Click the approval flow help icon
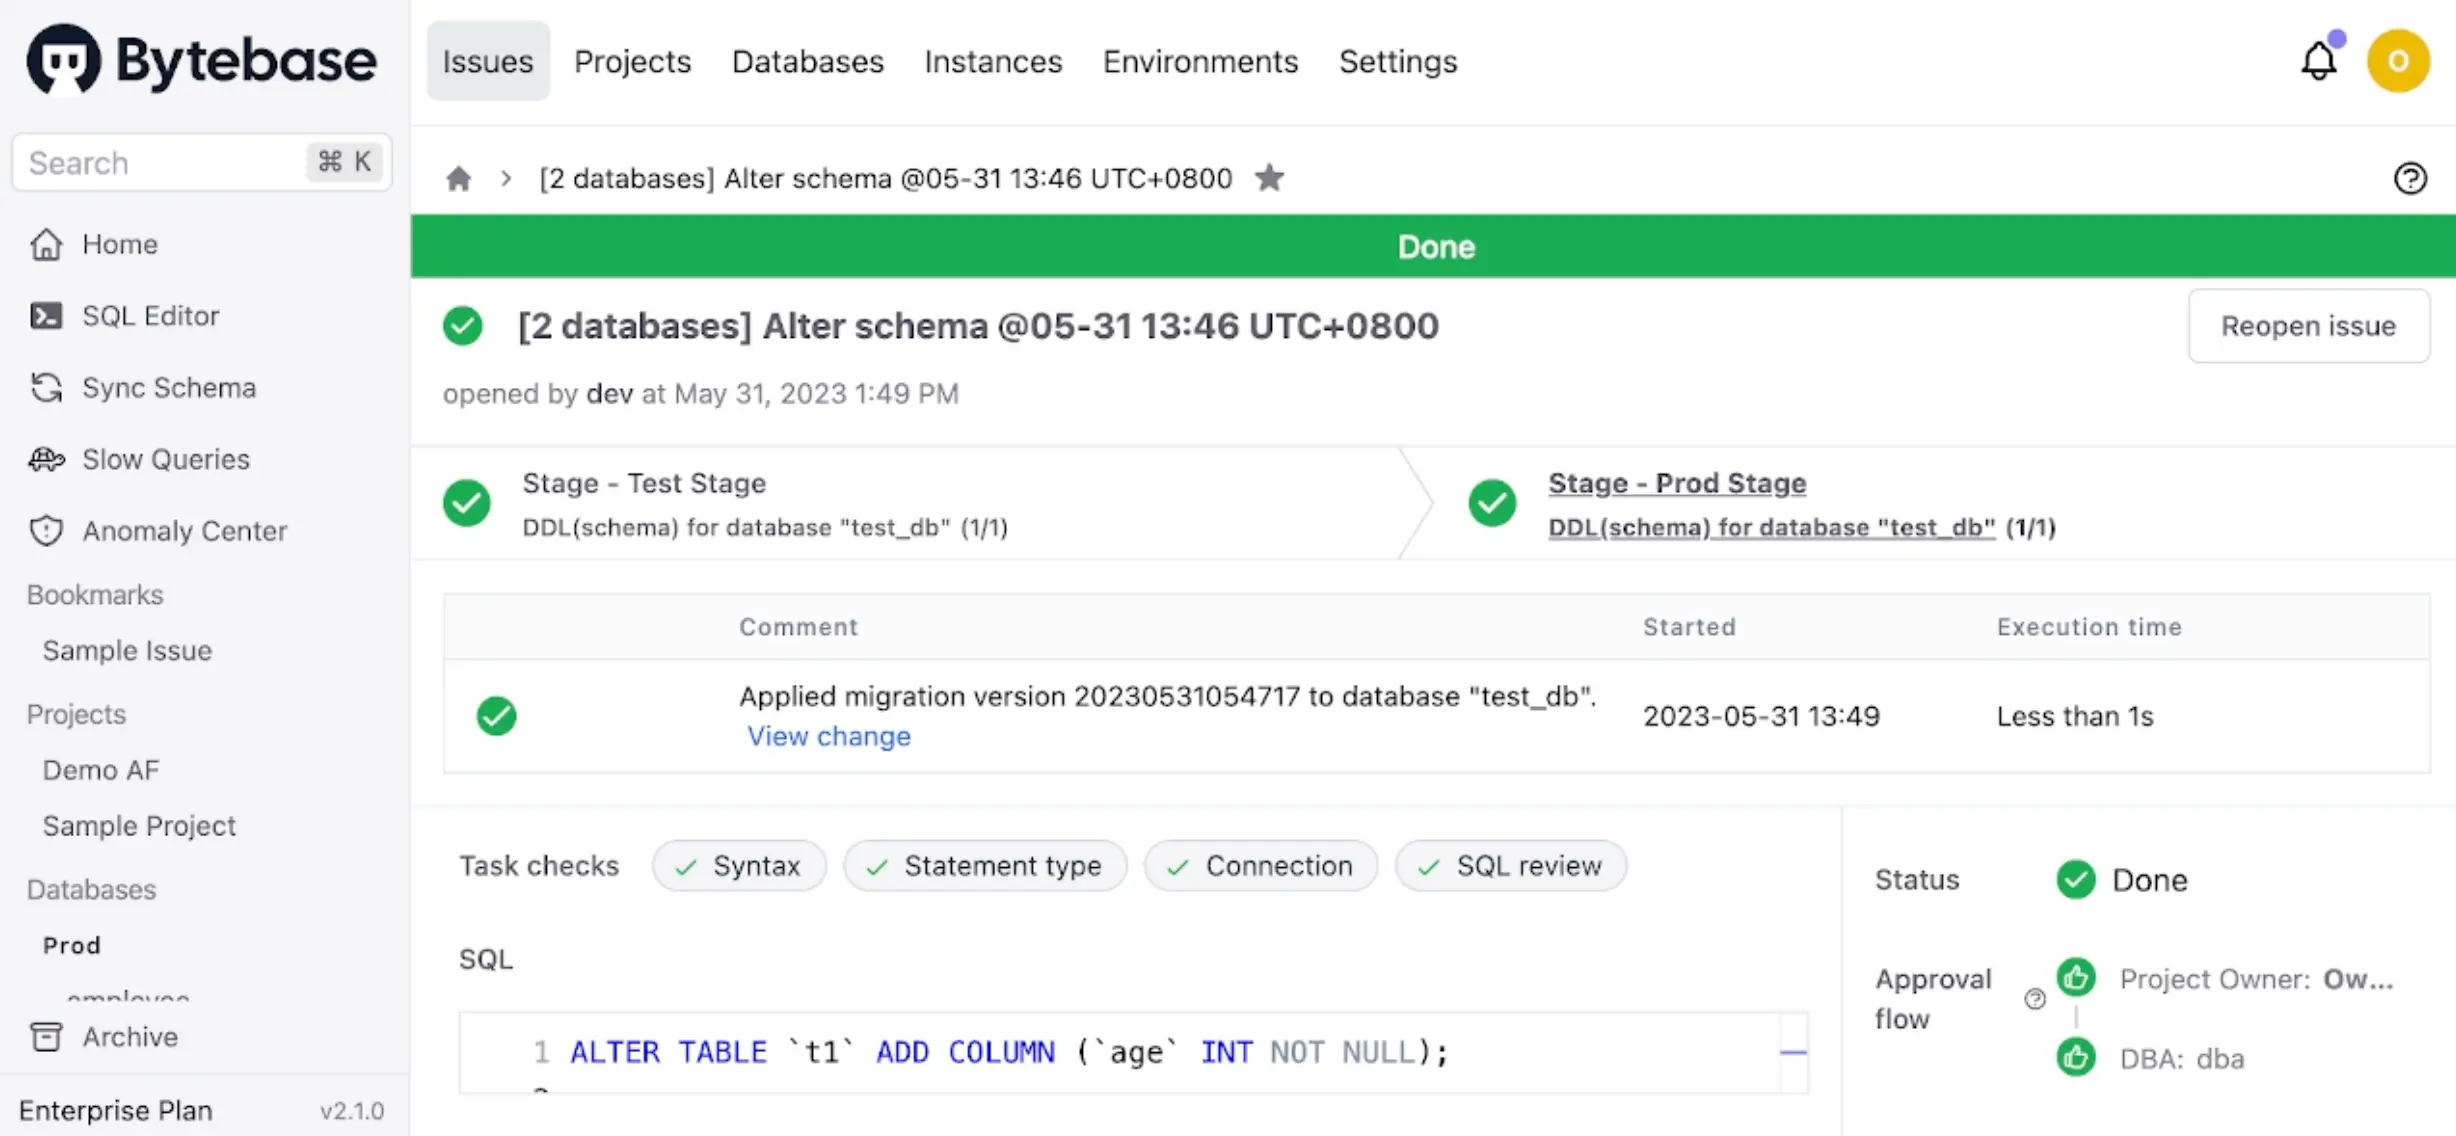This screenshot has height=1136, width=2456. tap(2034, 999)
